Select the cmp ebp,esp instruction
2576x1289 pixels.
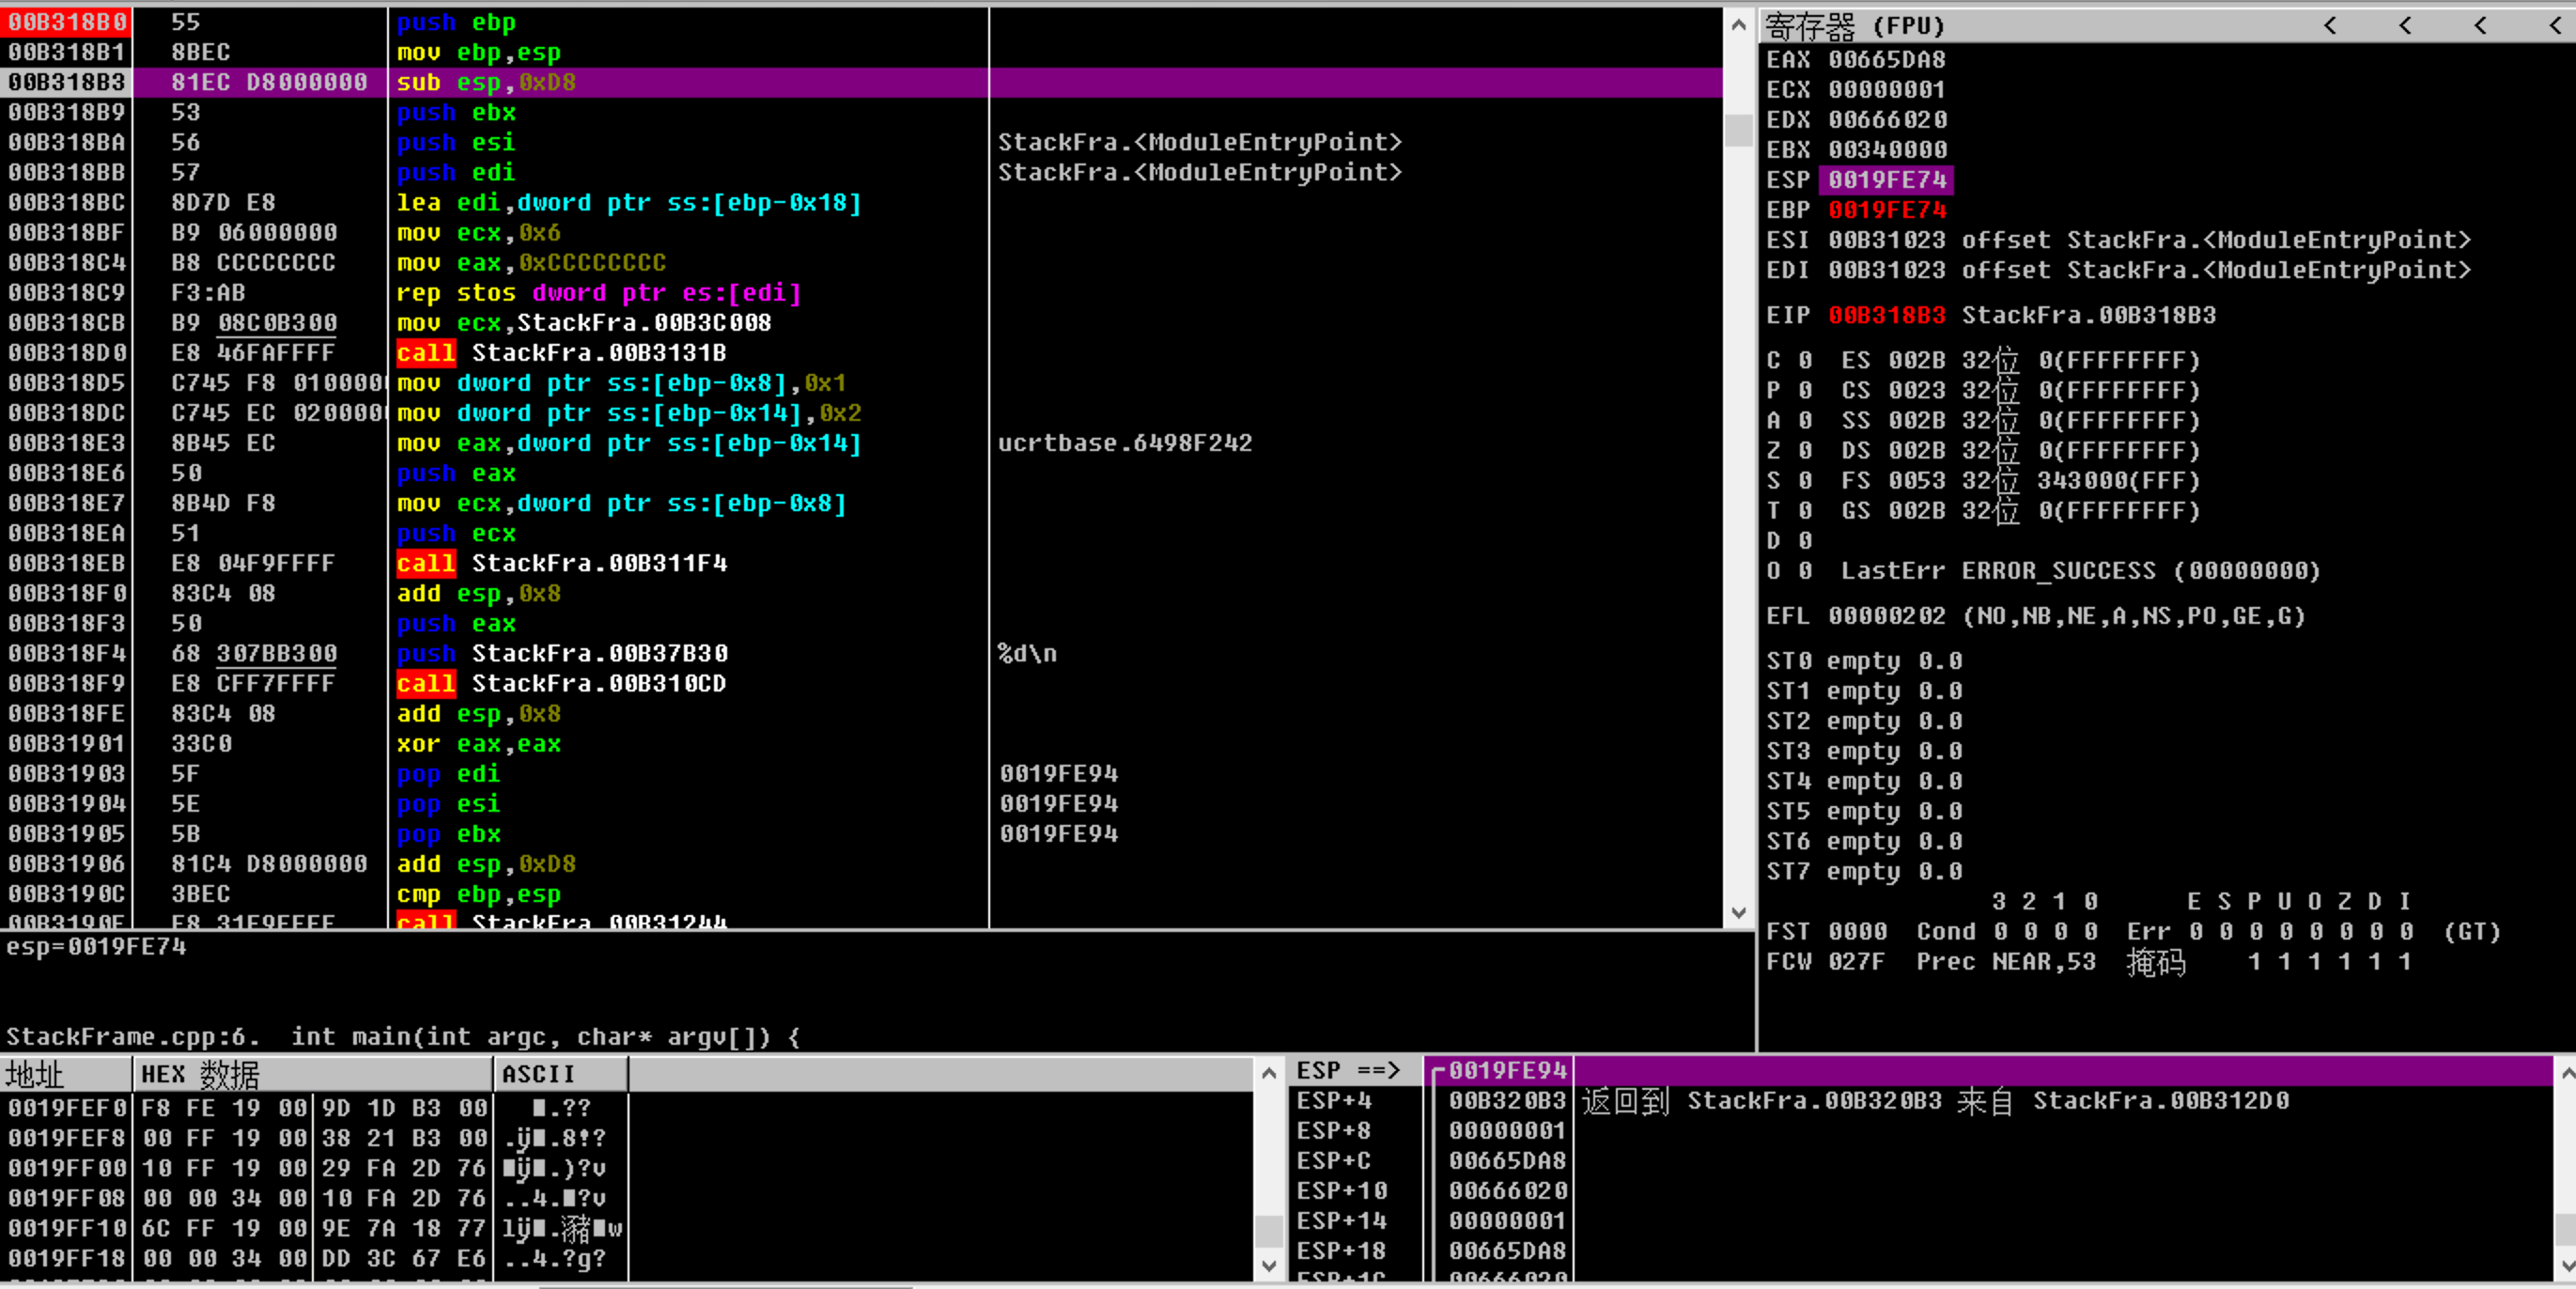[478, 894]
